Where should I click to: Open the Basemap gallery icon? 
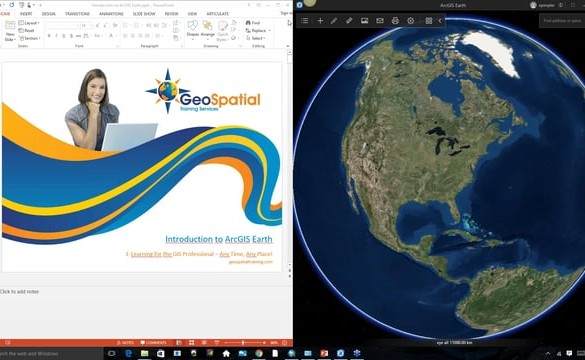pos(365,21)
